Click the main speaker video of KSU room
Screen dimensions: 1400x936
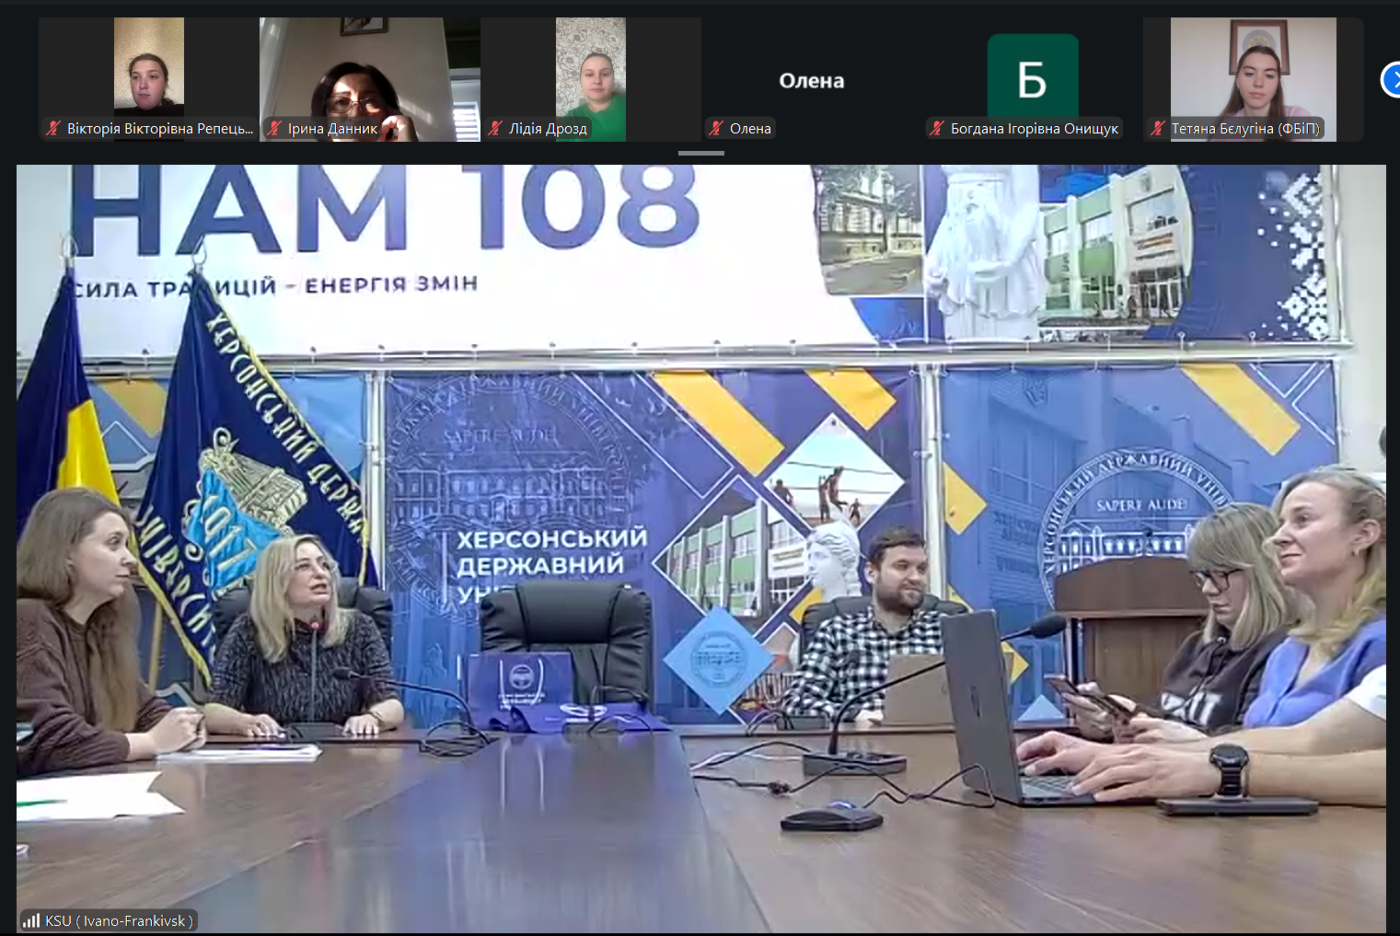(701, 548)
